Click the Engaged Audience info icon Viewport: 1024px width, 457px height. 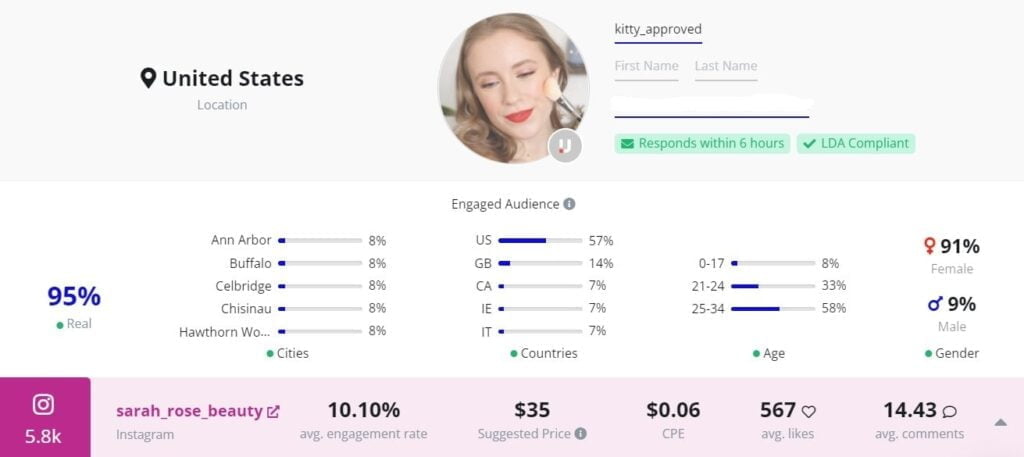coord(569,204)
